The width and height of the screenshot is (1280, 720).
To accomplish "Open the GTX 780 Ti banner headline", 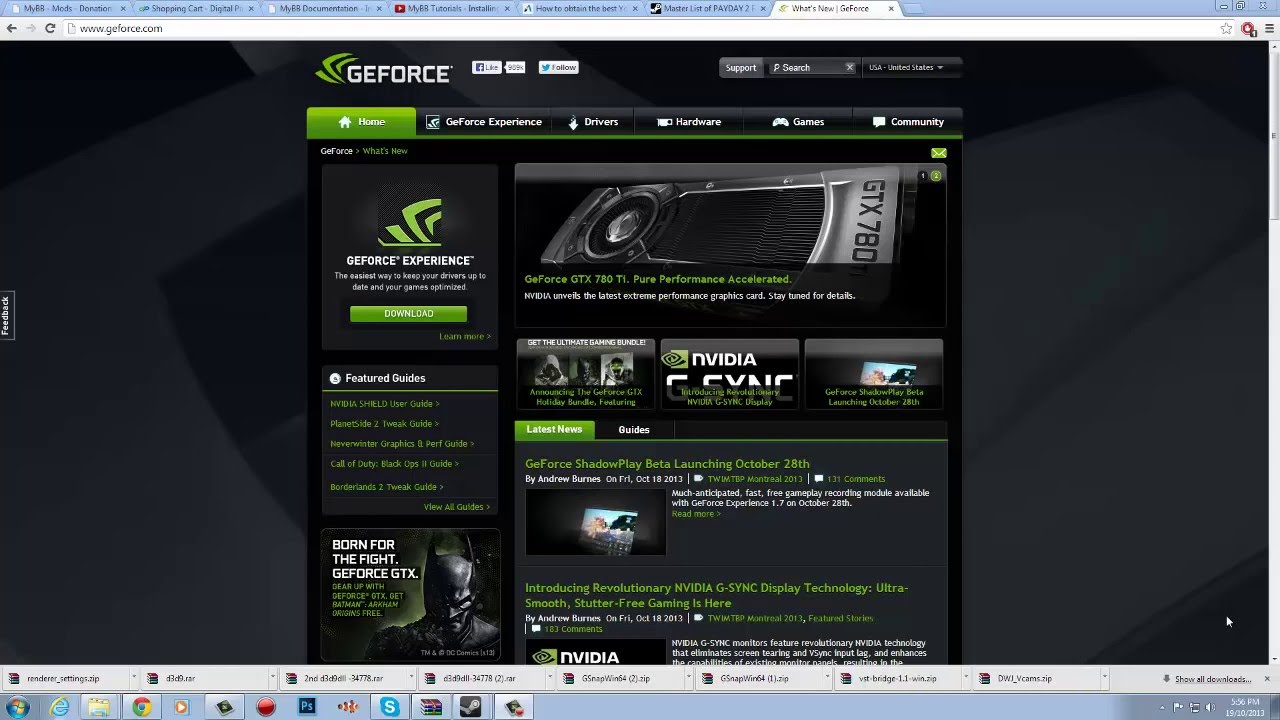I will (x=658, y=280).
